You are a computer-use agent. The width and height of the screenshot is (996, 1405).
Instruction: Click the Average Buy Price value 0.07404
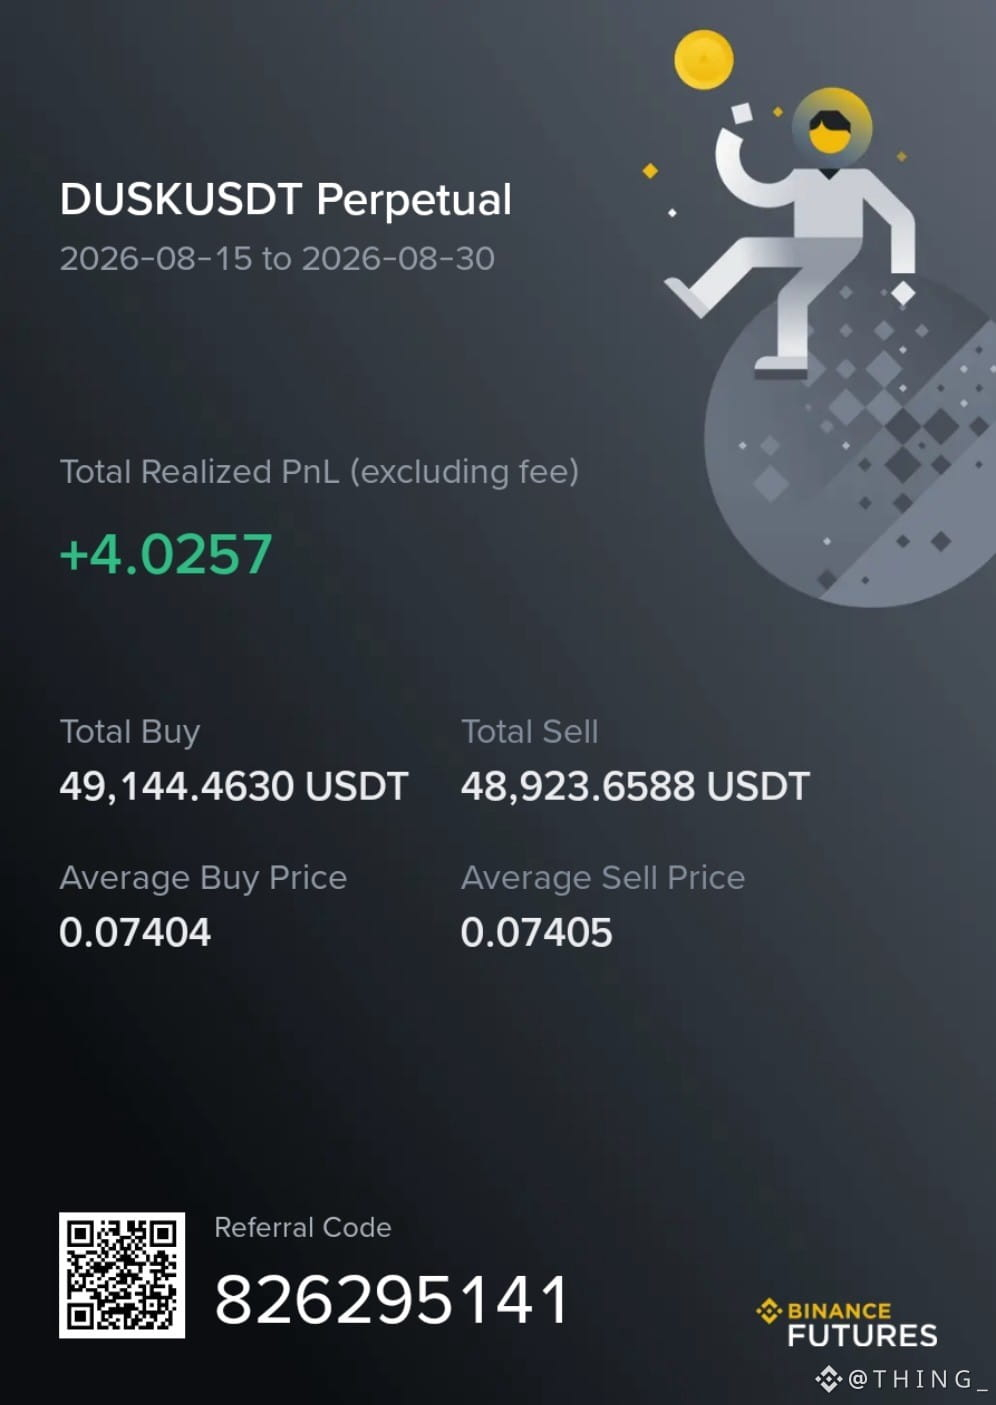[135, 932]
